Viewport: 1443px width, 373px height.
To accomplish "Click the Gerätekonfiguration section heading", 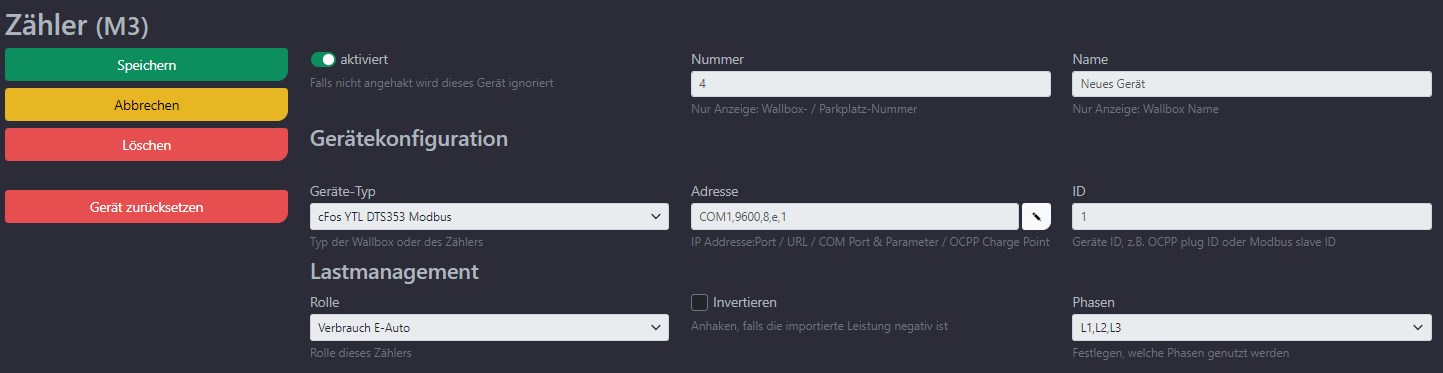I will (409, 139).
